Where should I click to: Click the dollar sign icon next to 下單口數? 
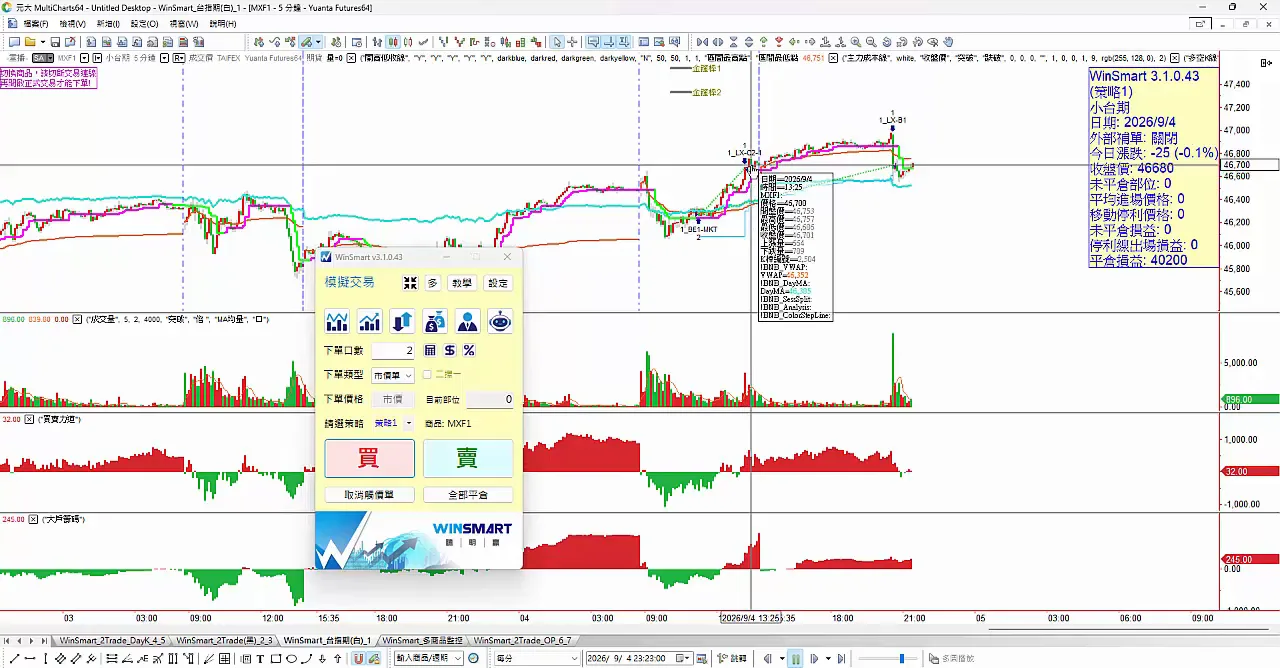[449, 350]
